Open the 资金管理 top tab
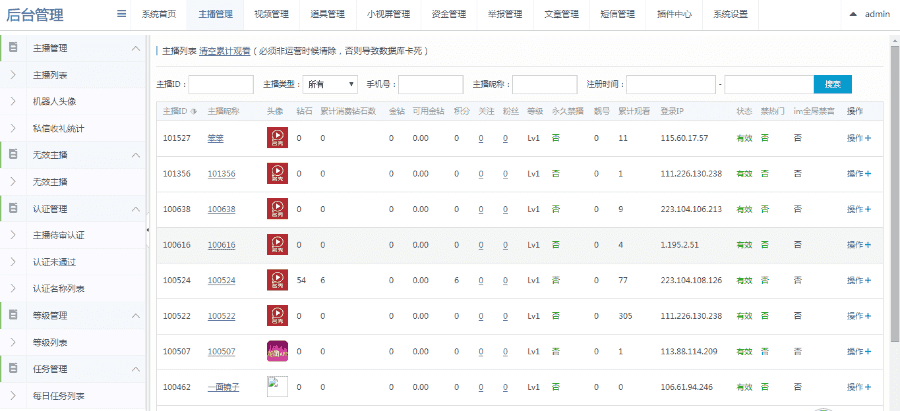Image resolution: width=900 pixels, height=411 pixels. click(449, 14)
